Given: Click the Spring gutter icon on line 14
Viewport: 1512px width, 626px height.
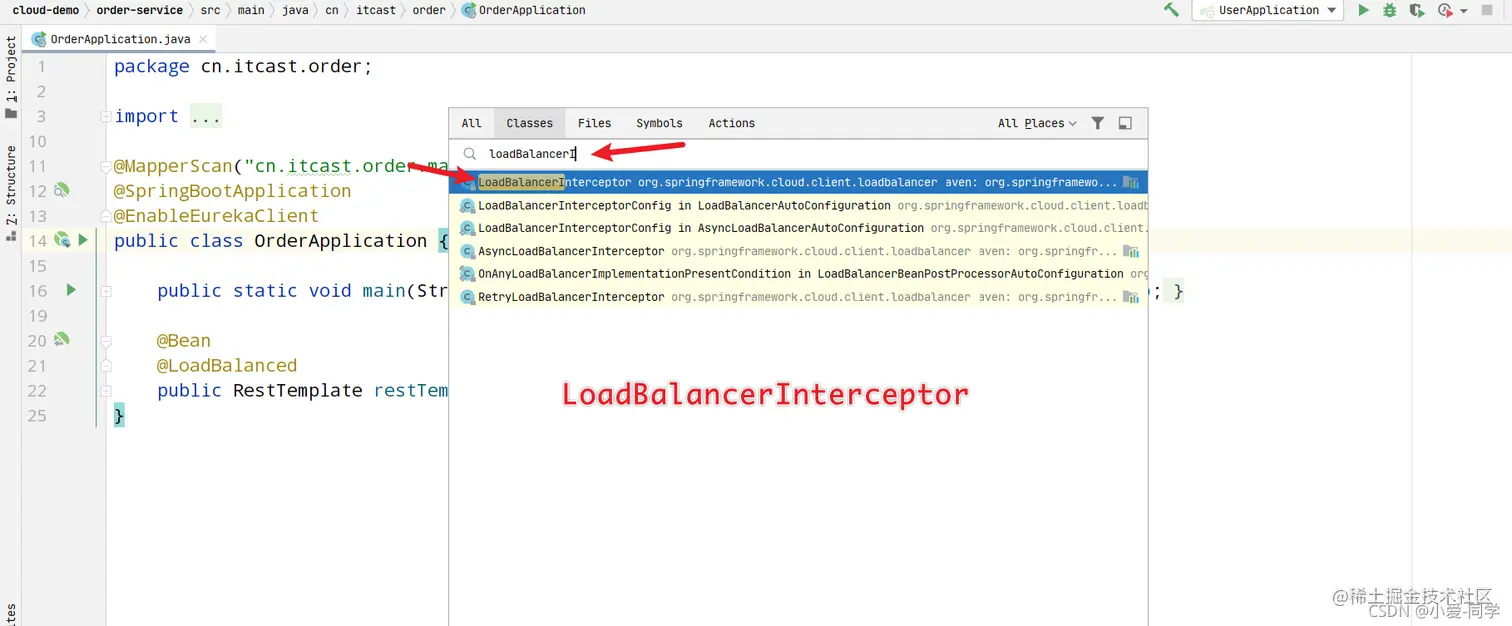Looking at the screenshot, I should click(62, 240).
